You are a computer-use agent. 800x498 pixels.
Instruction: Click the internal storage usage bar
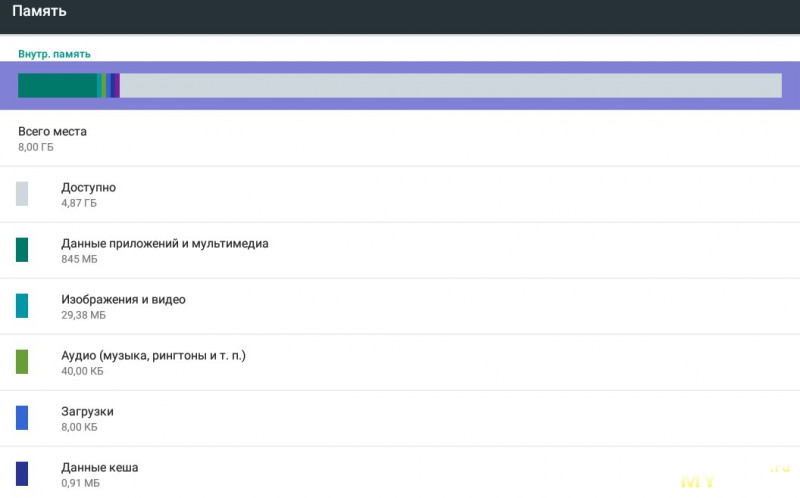click(x=400, y=85)
